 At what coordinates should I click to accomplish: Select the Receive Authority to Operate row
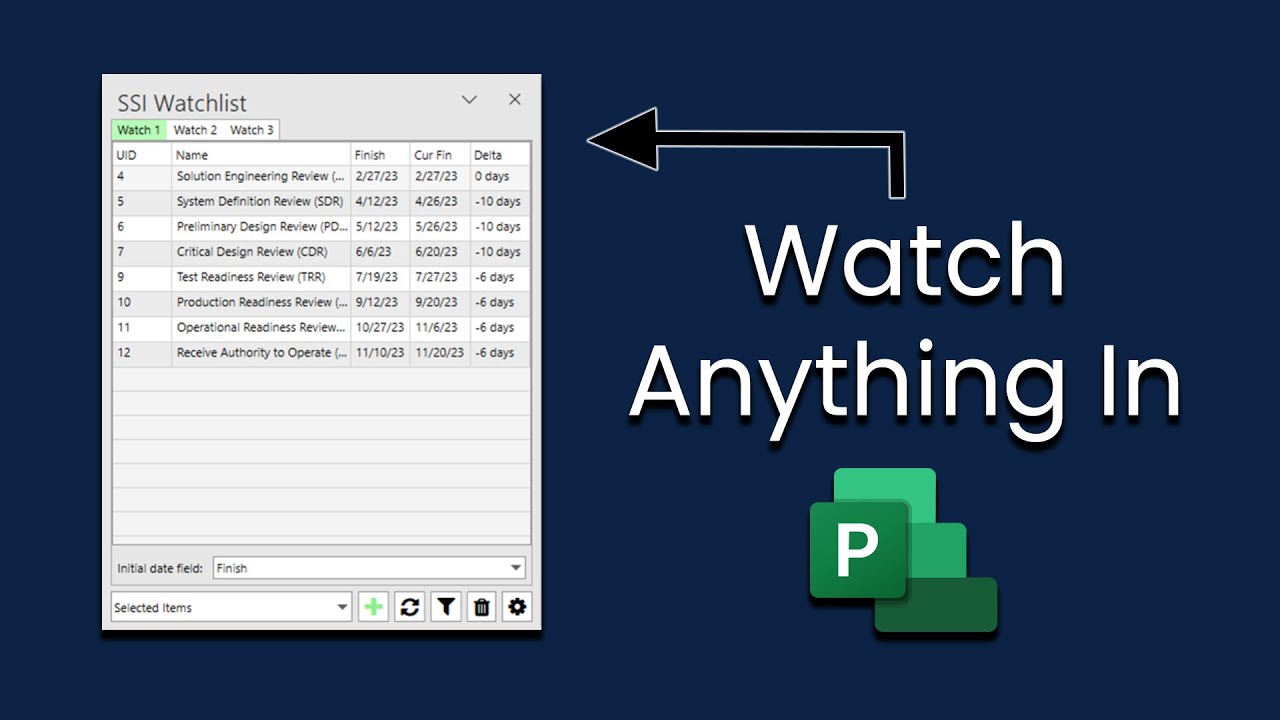coord(321,353)
